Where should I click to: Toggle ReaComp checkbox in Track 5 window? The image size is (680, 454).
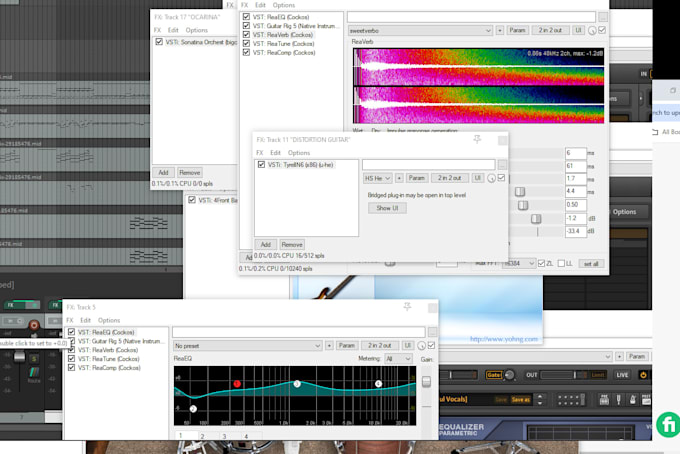point(72,367)
